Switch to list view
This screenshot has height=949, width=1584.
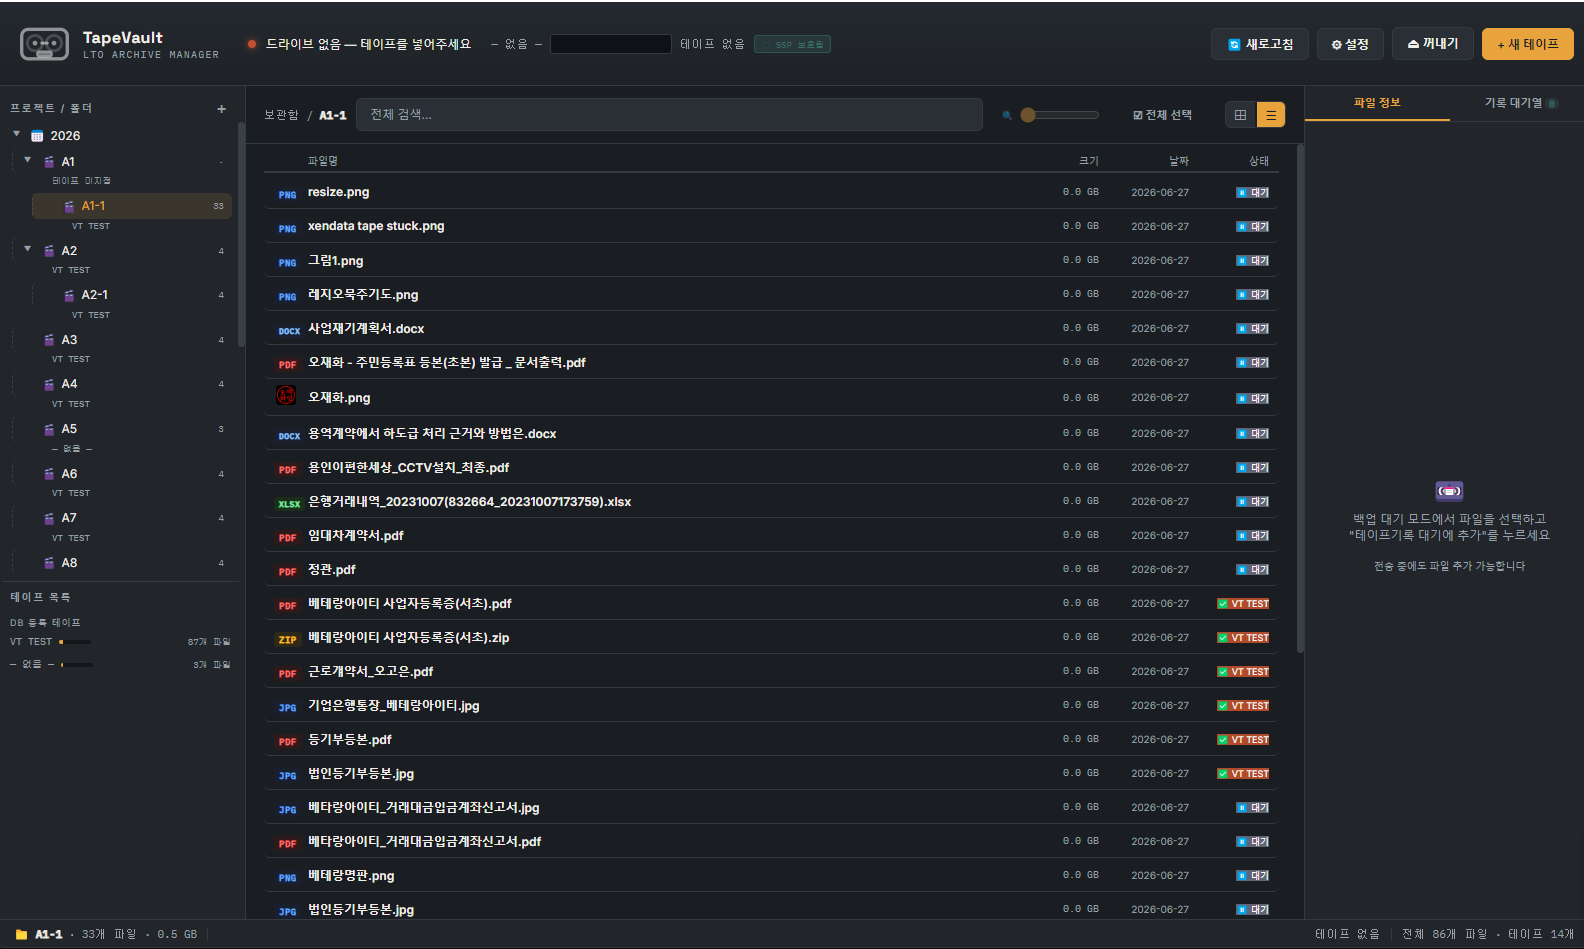(1271, 115)
